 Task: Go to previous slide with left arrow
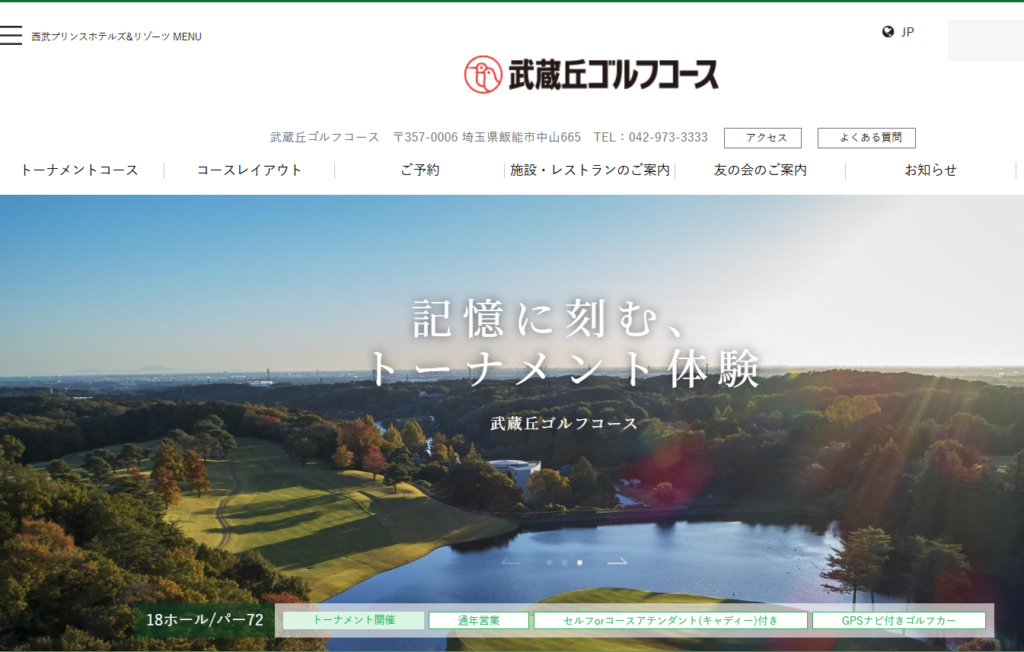511,562
